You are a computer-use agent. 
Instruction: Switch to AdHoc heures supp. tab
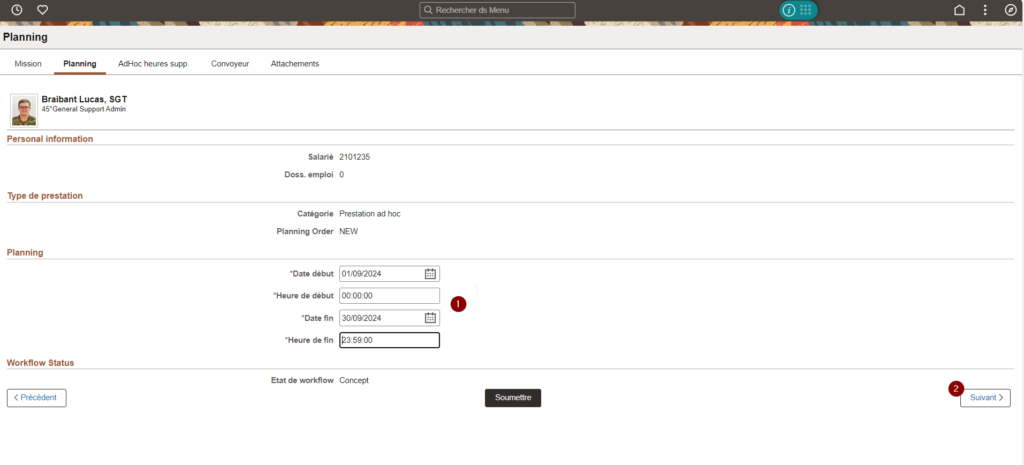click(x=153, y=64)
